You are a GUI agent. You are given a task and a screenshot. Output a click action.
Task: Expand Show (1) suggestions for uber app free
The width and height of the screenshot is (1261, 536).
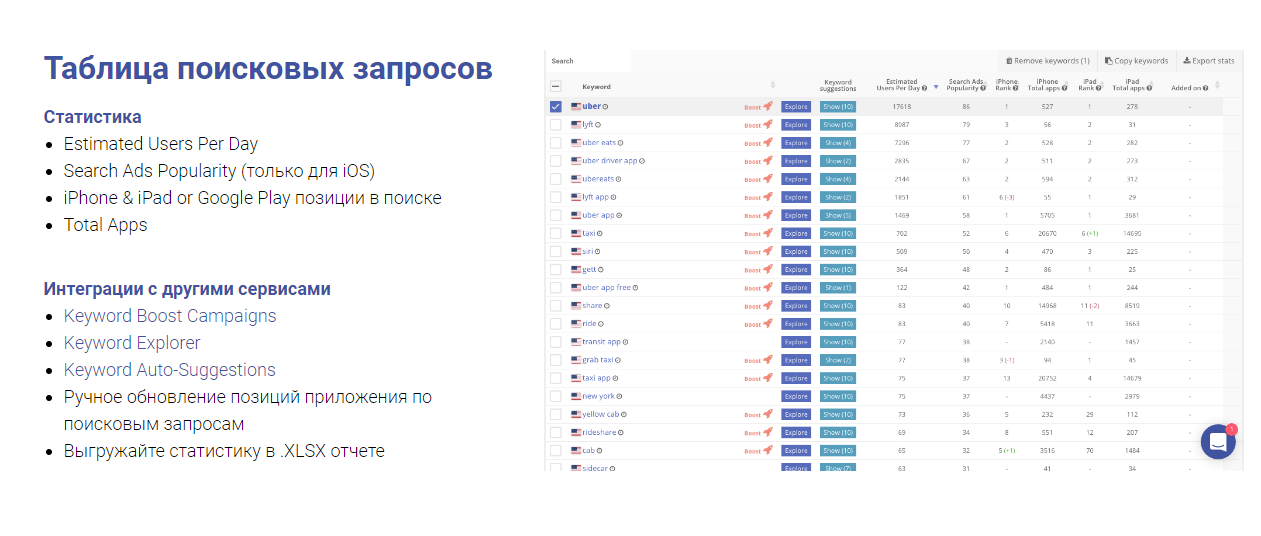(x=837, y=288)
